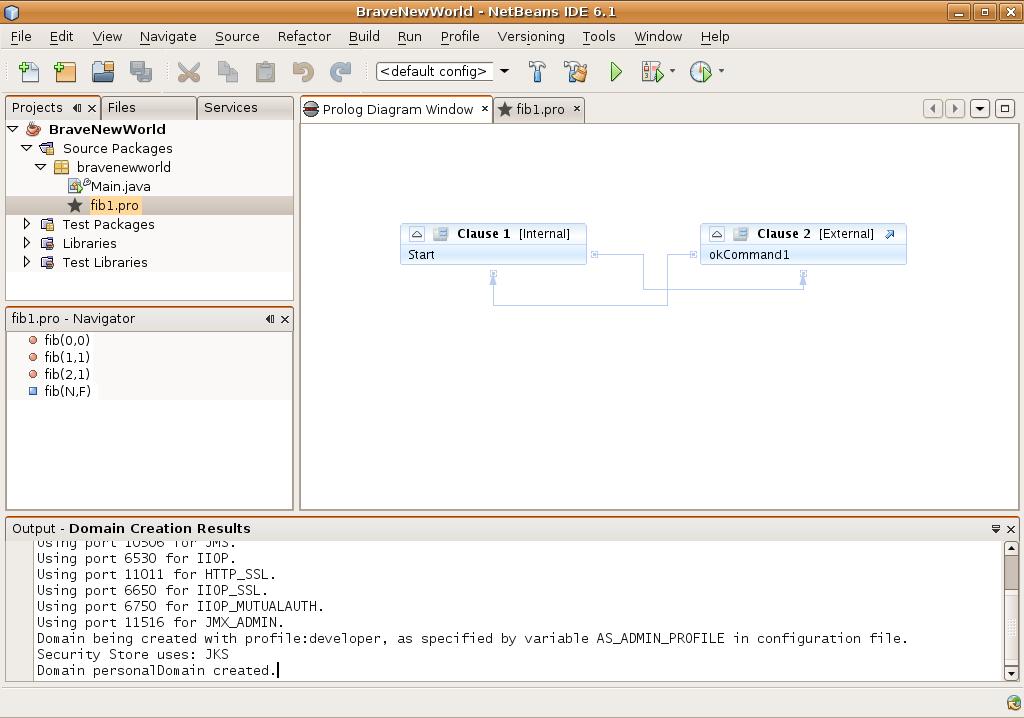This screenshot has width=1024, height=718.
Task: Select the Prolog Diagram Window tab
Action: coord(397,109)
